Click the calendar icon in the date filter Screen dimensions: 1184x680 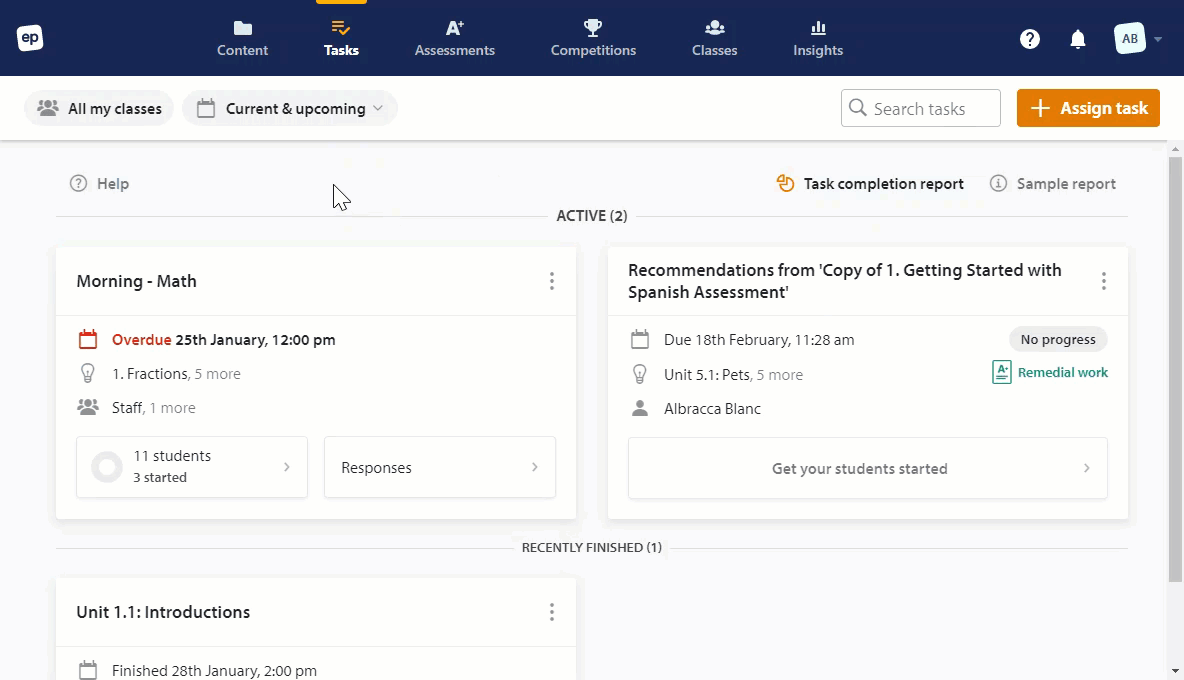pos(205,109)
